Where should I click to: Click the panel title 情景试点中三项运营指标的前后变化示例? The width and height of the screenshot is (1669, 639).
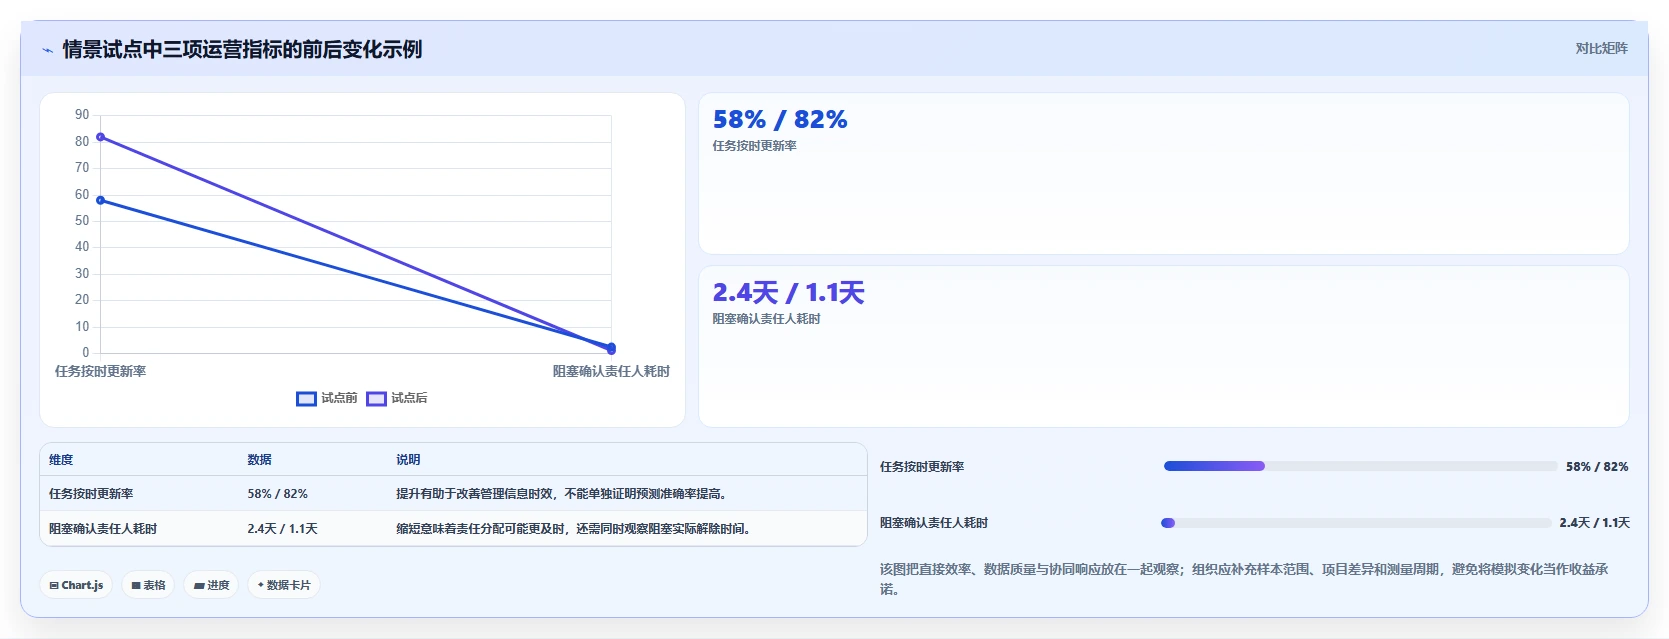pyautogui.click(x=242, y=49)
